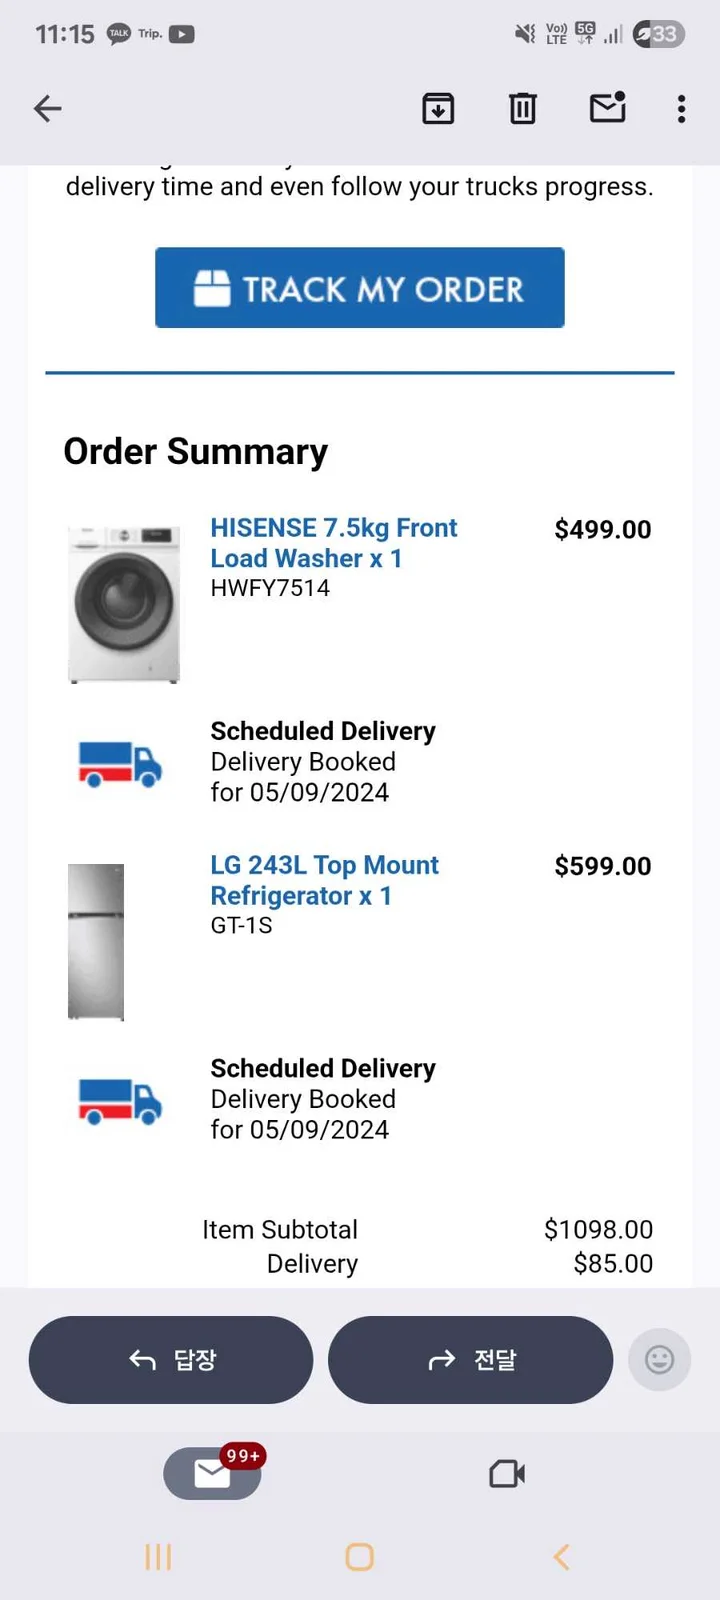Add an emoji reaction with the smiley icon
Viewport: 720px width, 1600px height.
(x=659, y=1360)
